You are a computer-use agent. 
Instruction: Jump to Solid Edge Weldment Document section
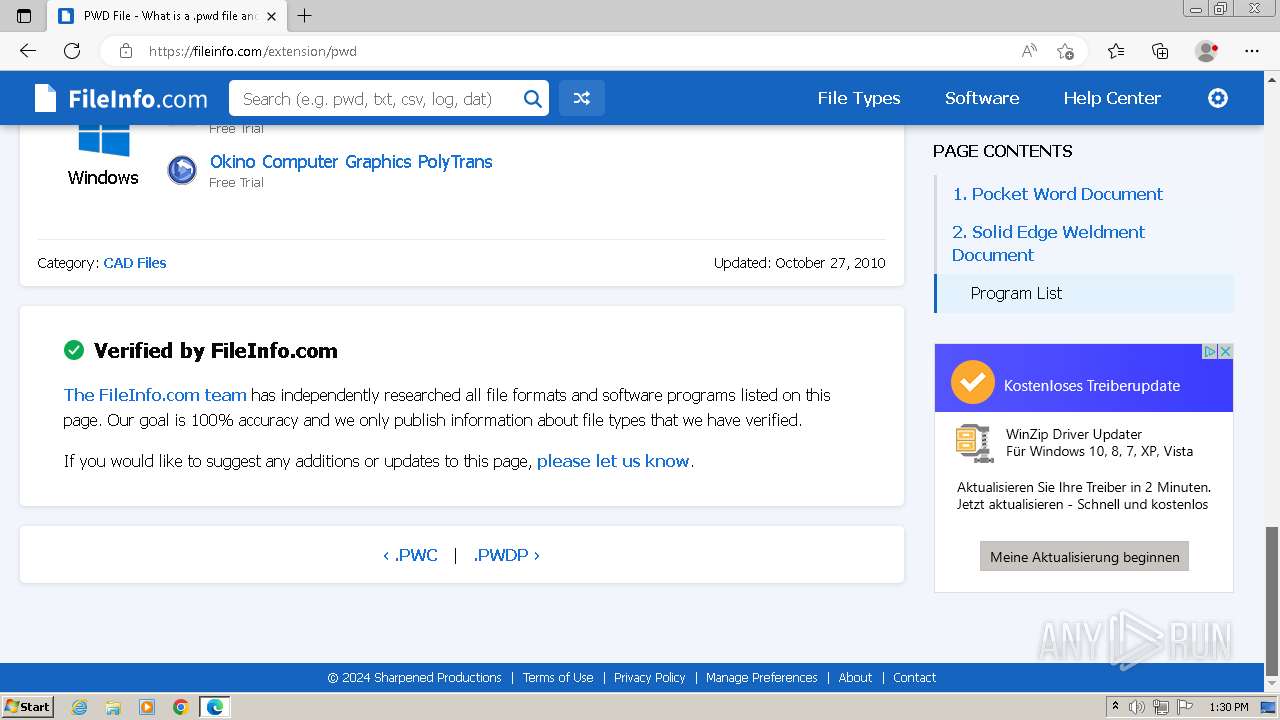point(1048,243)
